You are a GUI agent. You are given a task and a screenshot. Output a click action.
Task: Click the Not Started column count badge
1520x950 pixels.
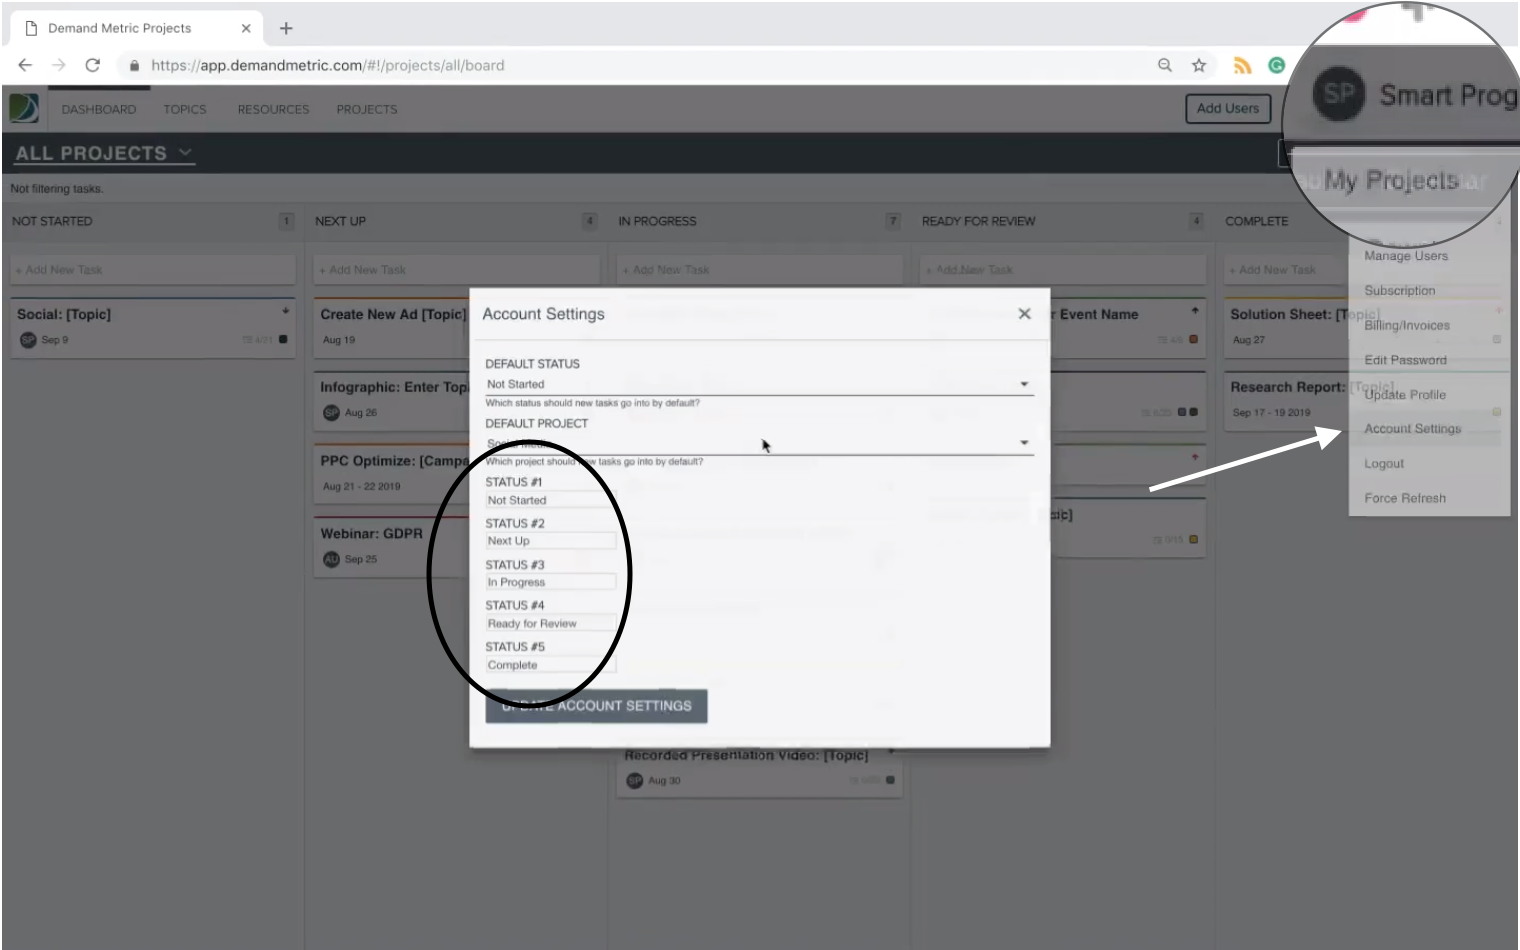[287, 221]
